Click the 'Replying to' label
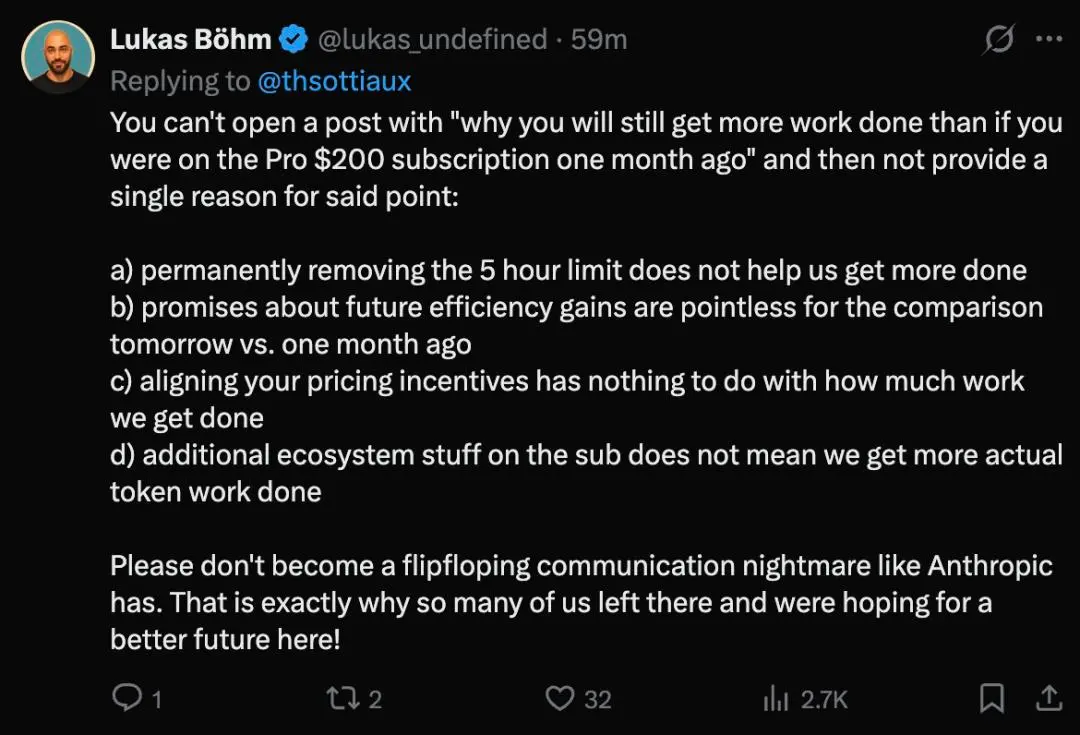This screenshot has height=735, width=1080. tap(180, 81)
